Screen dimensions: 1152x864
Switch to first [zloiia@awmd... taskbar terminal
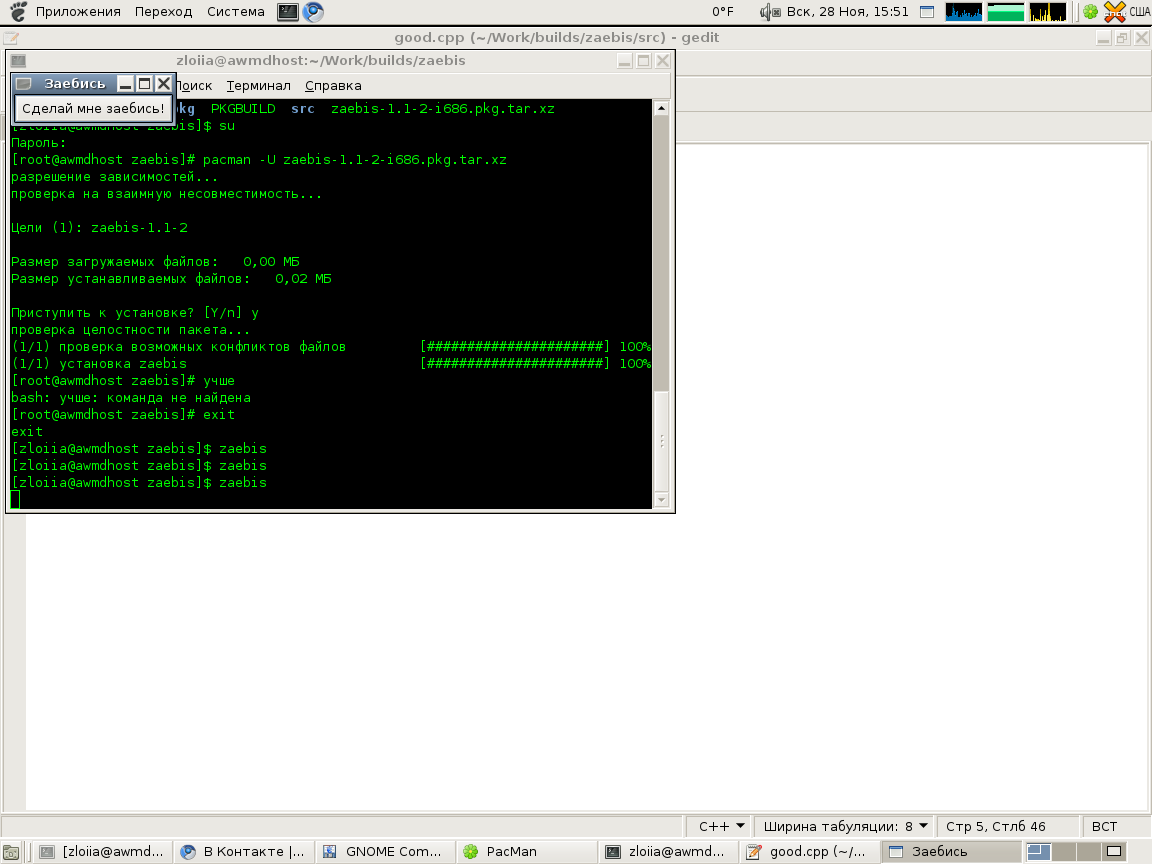103,852
